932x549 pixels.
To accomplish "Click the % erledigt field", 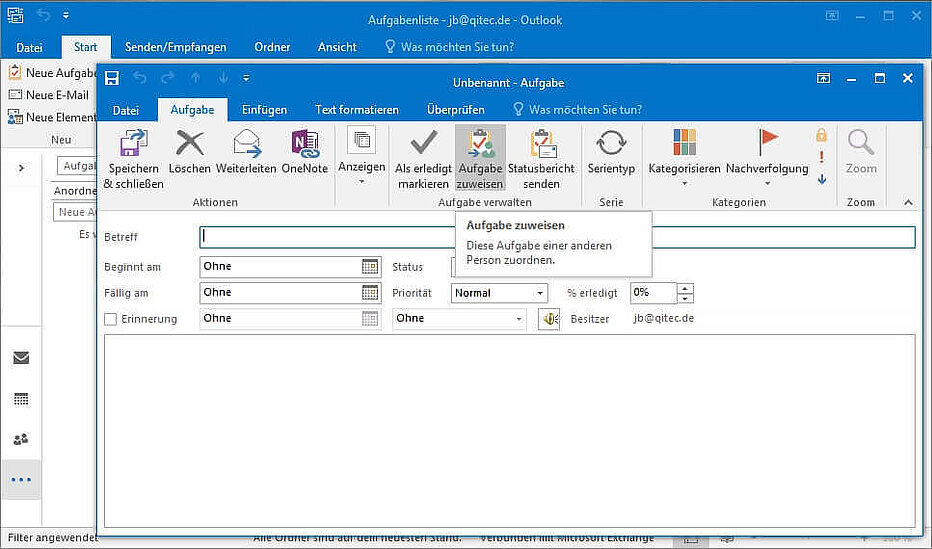I will (x=654, y=293).
